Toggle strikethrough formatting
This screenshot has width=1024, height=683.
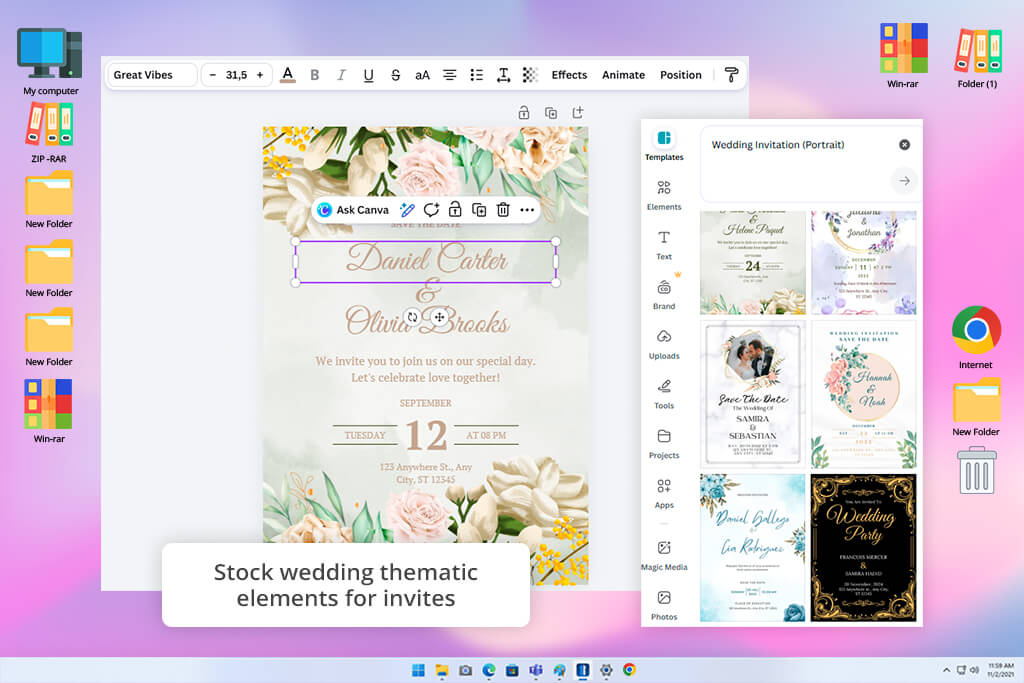tap(396, 75)
